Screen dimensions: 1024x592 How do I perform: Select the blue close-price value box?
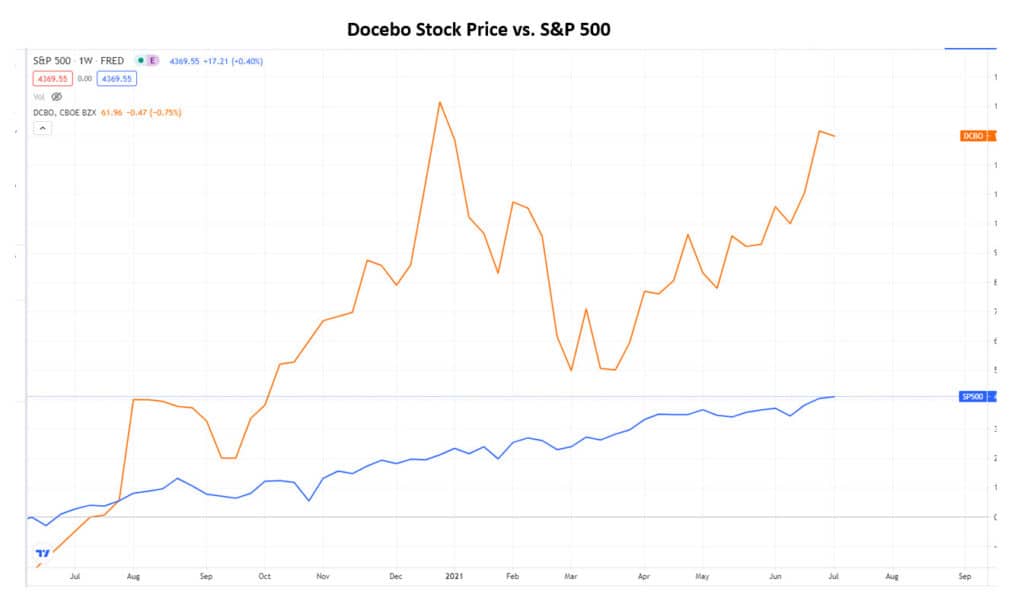click(x=117, y=78)
